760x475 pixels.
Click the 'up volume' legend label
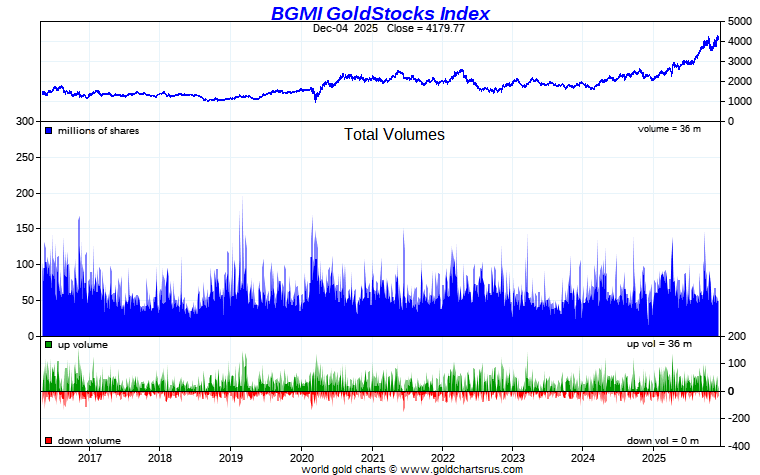83,345
